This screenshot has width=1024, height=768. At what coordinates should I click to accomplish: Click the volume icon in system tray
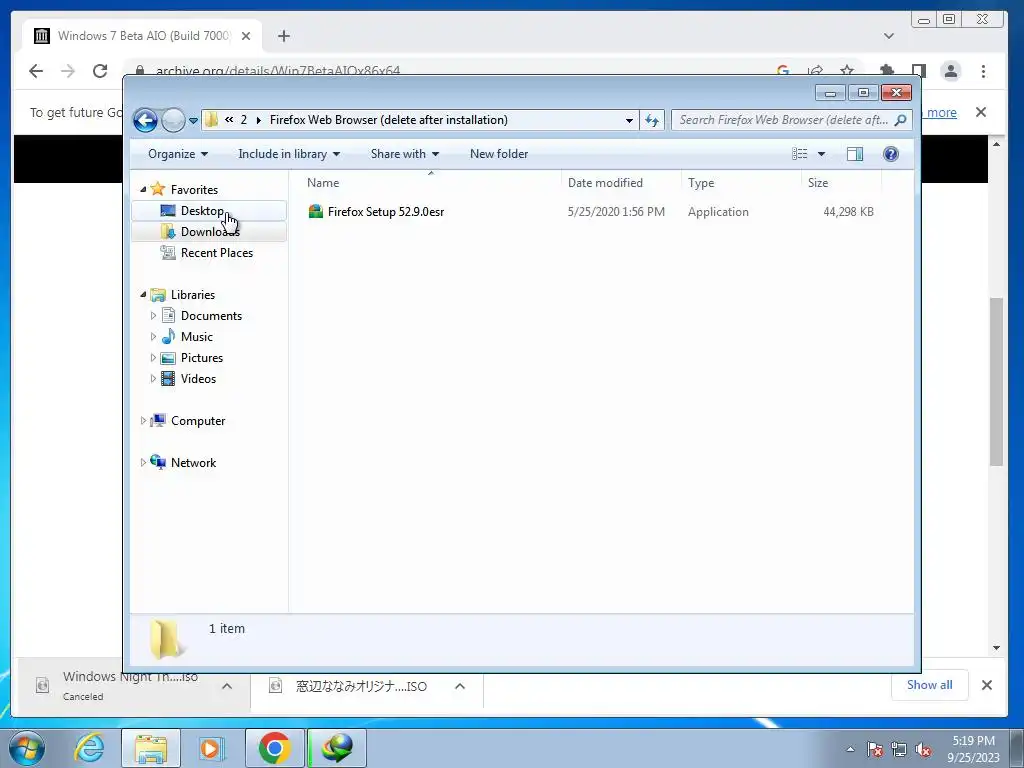click(x=923, y=750)
